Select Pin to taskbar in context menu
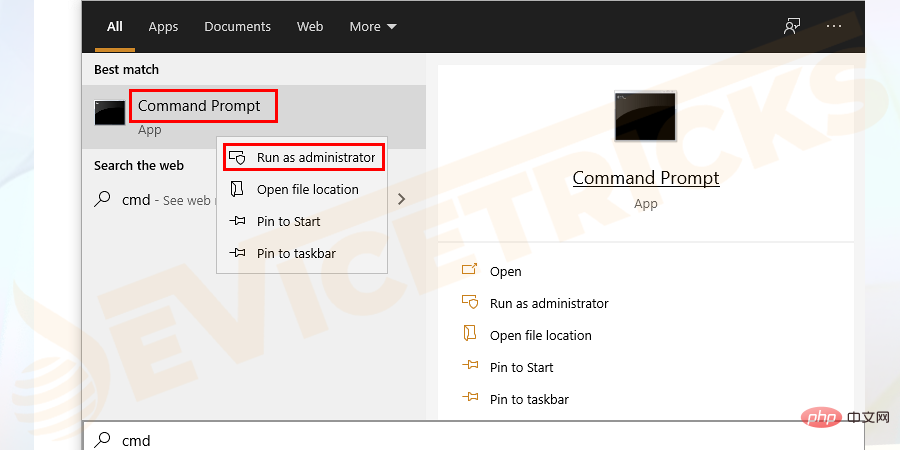The width and height of the screenshot is (900, 450). (x=296, y=254)
